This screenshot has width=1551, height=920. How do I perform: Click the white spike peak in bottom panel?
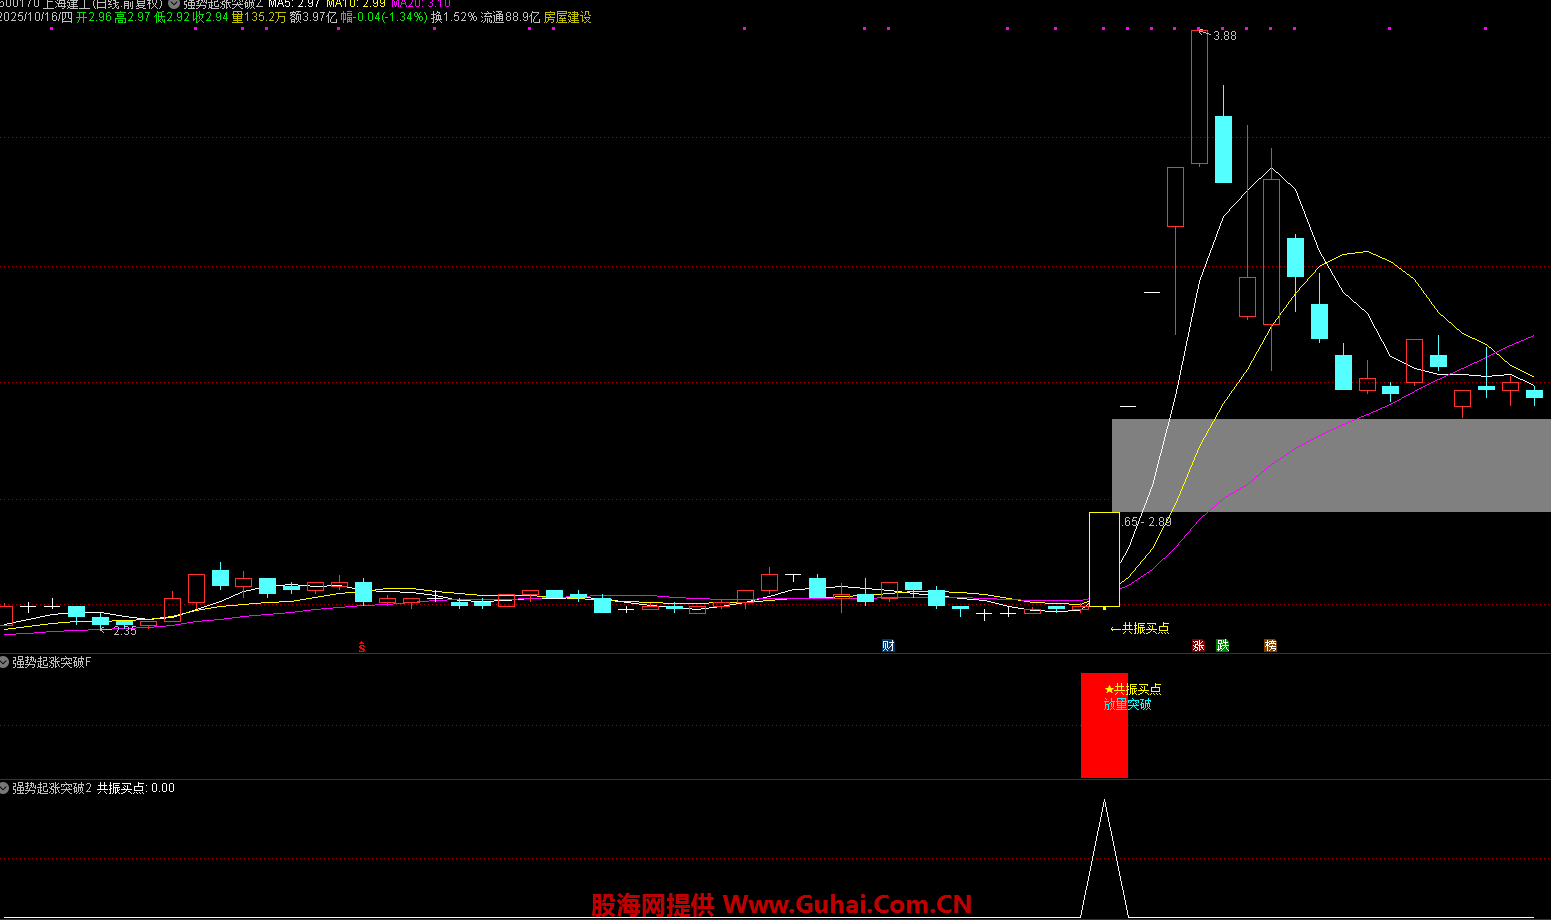[x=1104, y=802]
